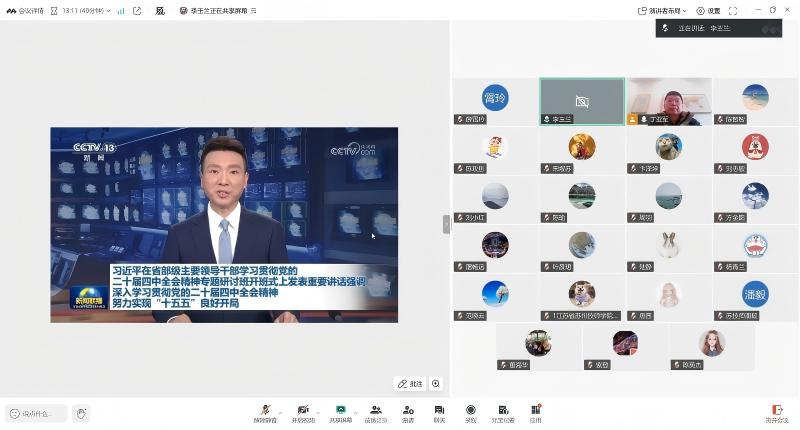
Task: Open meeting details in top-left corner
Action: click(27, 11)
